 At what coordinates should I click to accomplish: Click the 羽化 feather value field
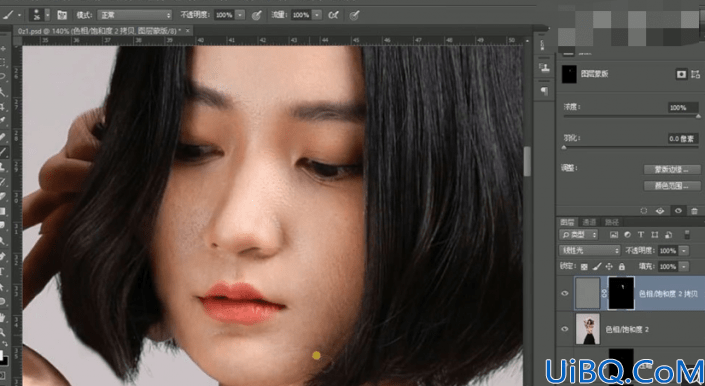click(683, 139)
